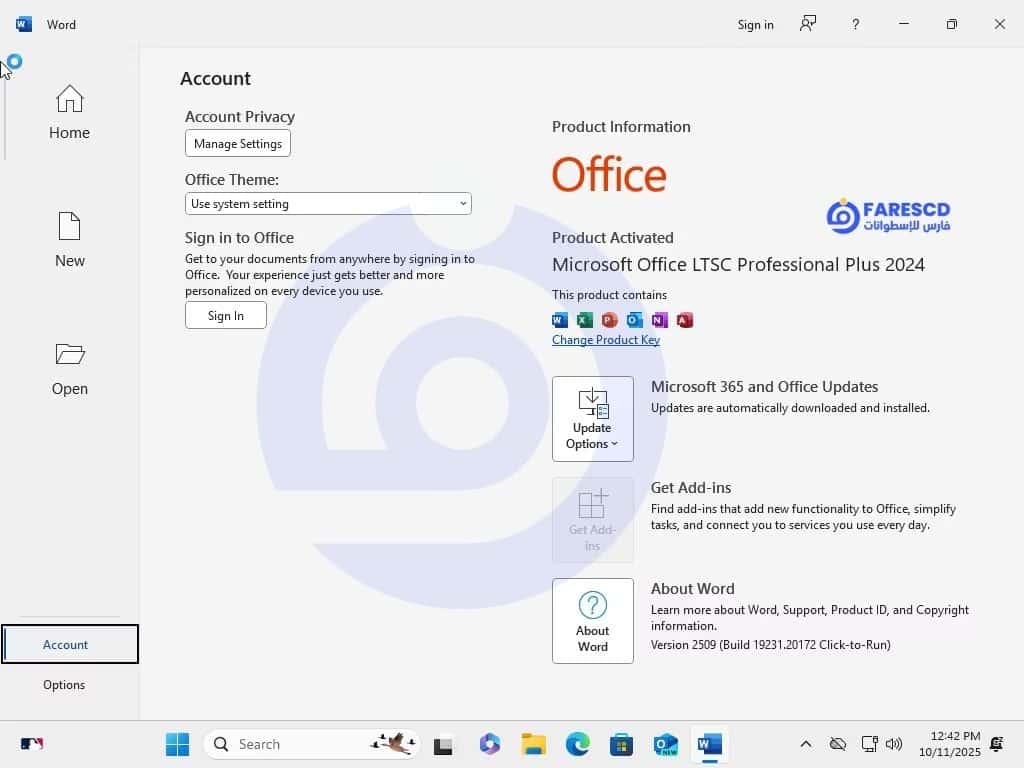1024x768 pixels.
Task: Open the About Word button
Action: [592, 620]
